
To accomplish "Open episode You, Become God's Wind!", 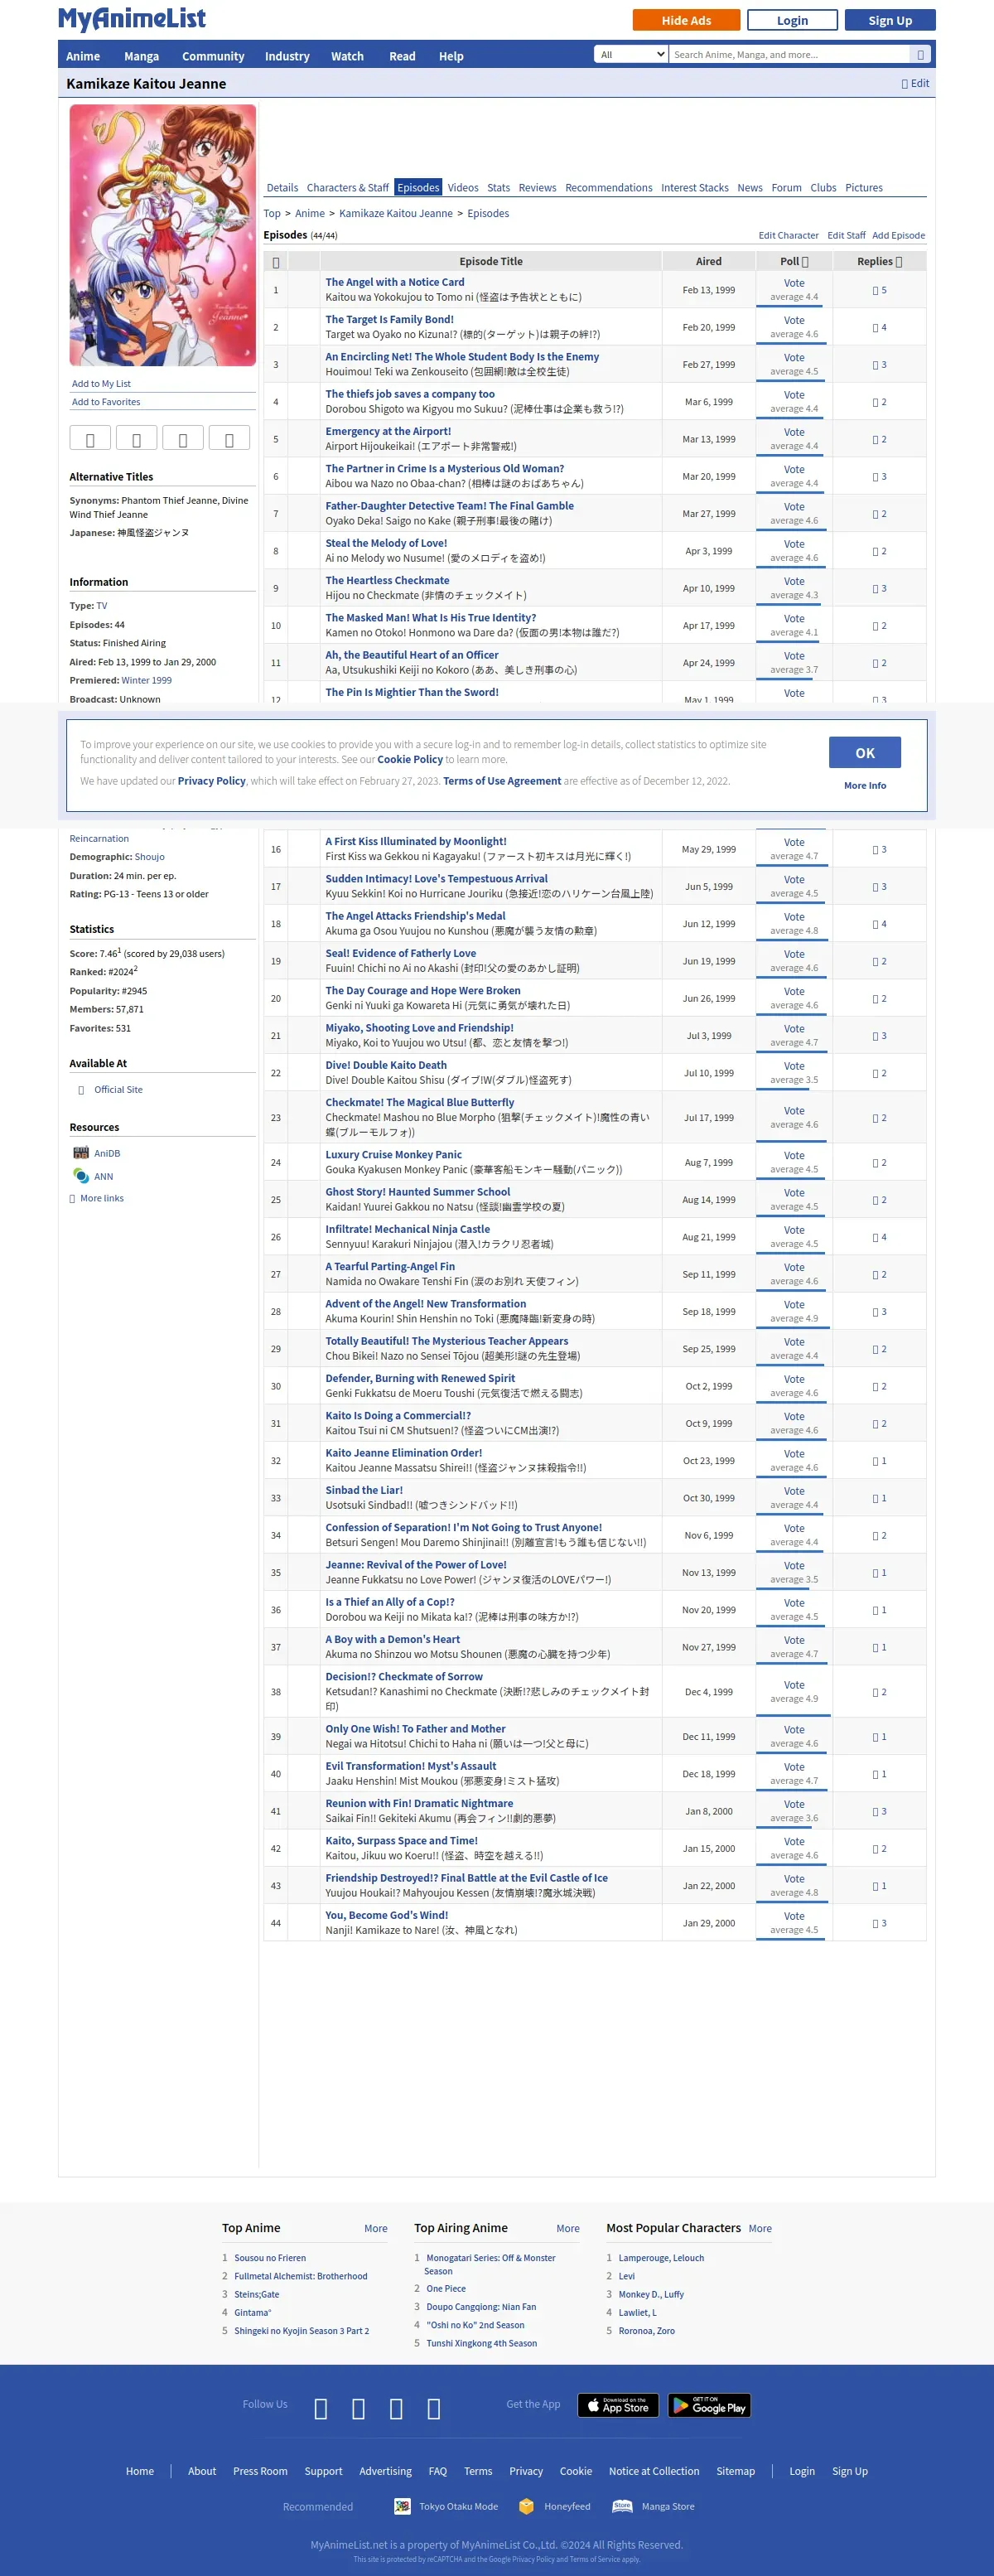I will (x=387, y=1915).
